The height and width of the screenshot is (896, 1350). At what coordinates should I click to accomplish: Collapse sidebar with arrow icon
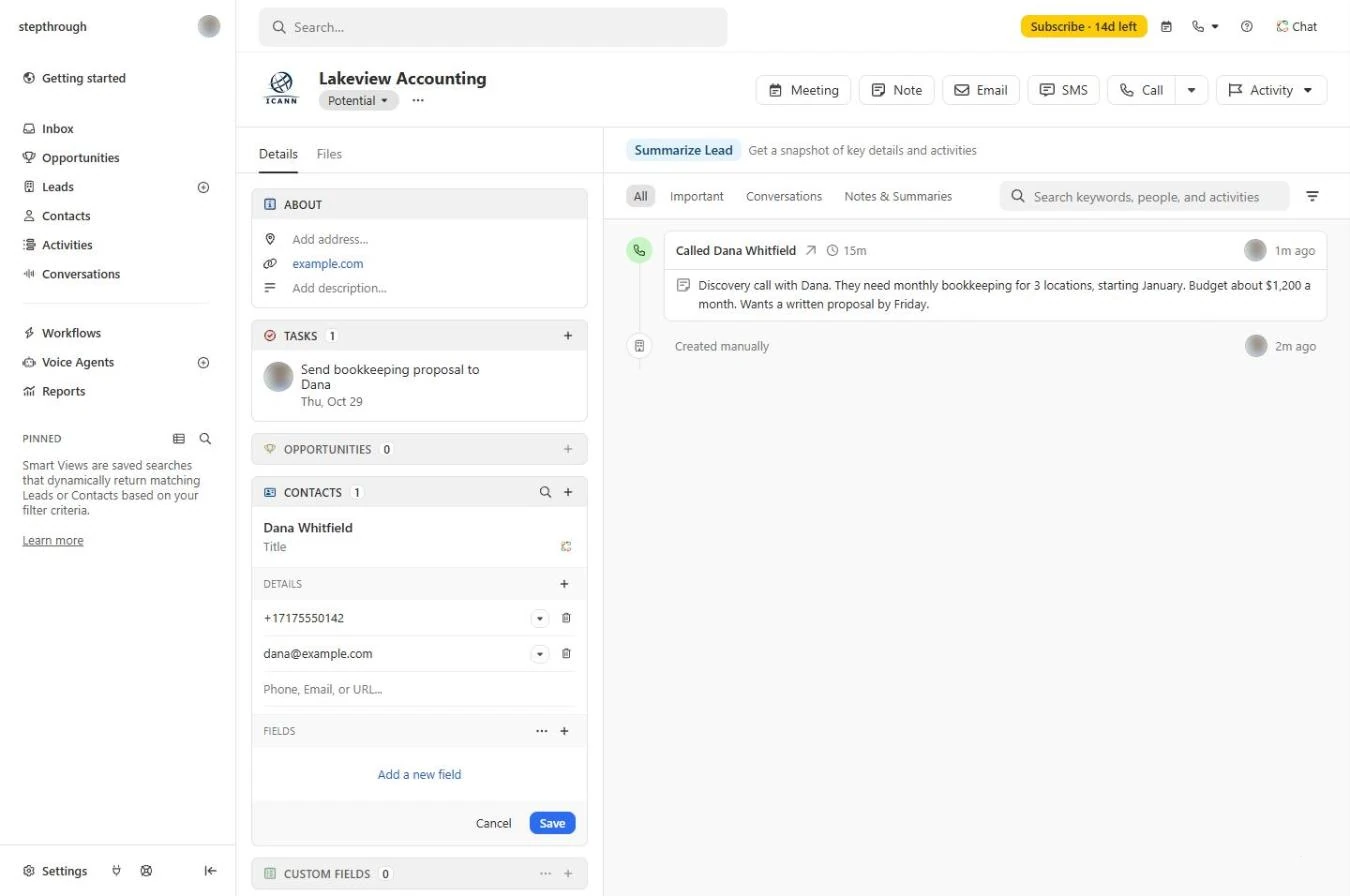[210, 871]
